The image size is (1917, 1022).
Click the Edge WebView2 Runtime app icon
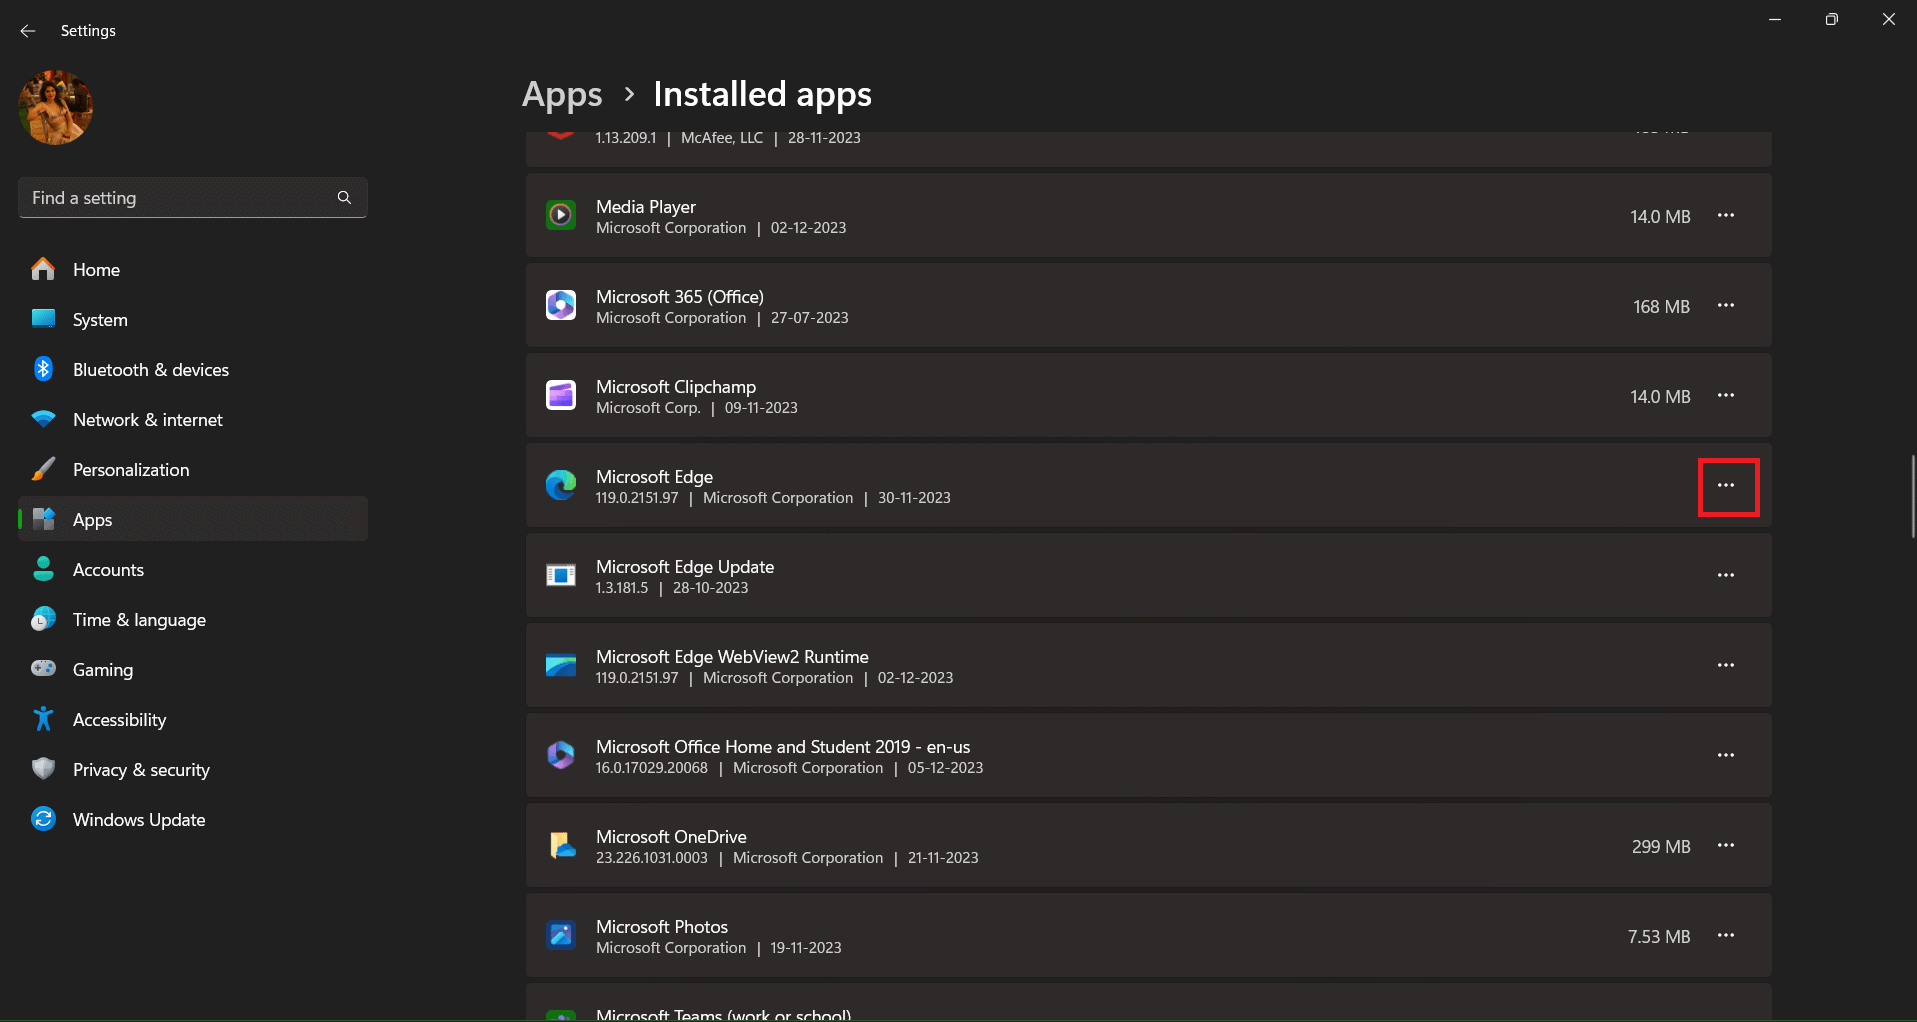pyautogui.click(x=561, y=665)
